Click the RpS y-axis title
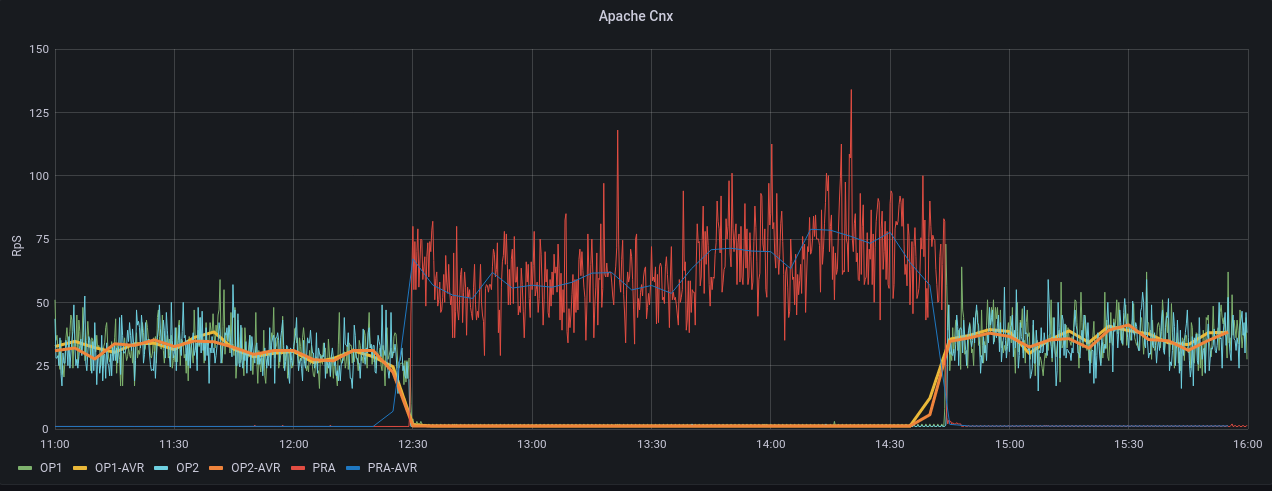The image size is (1272, 491). pos(17,240)
